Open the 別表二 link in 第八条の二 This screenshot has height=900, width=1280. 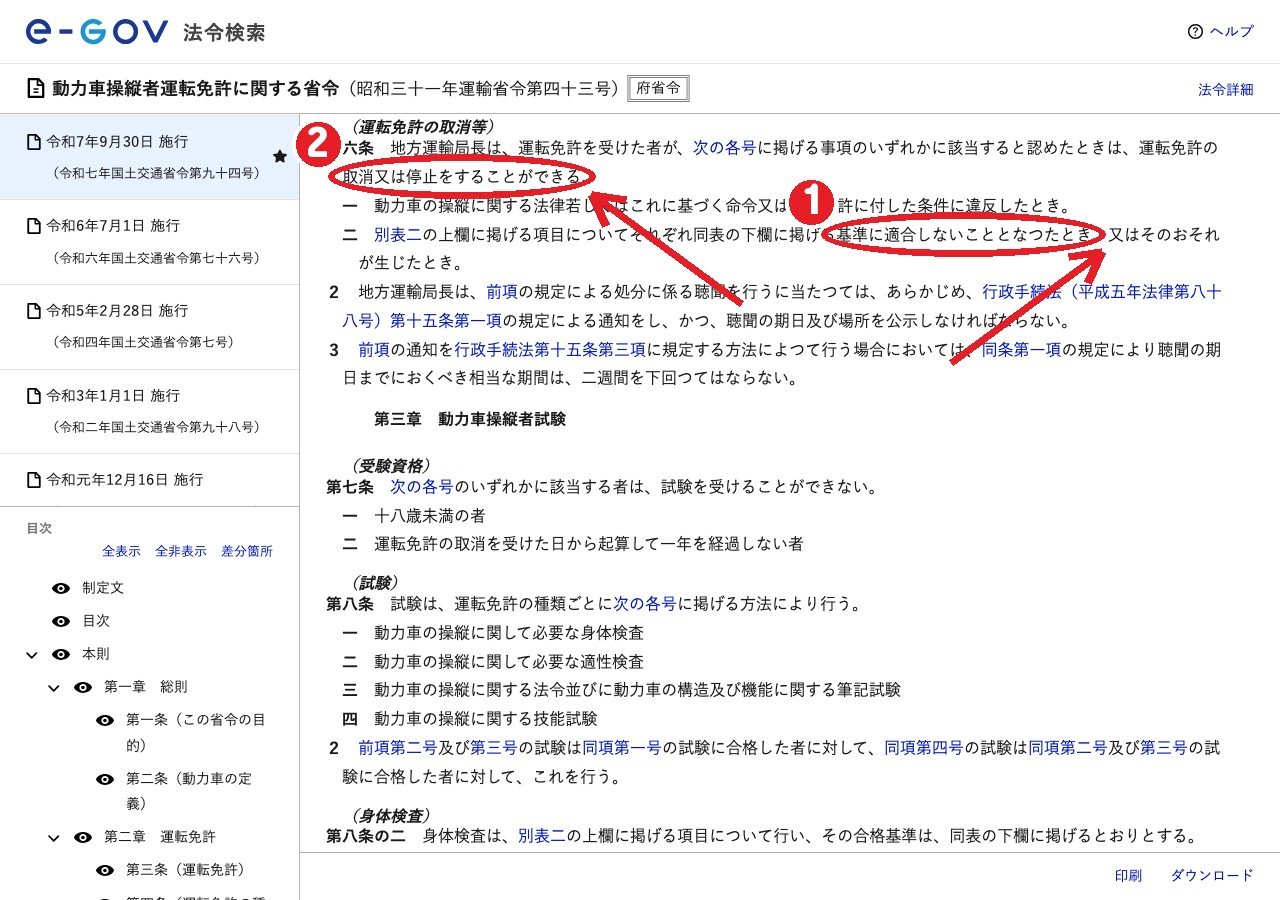542,835
